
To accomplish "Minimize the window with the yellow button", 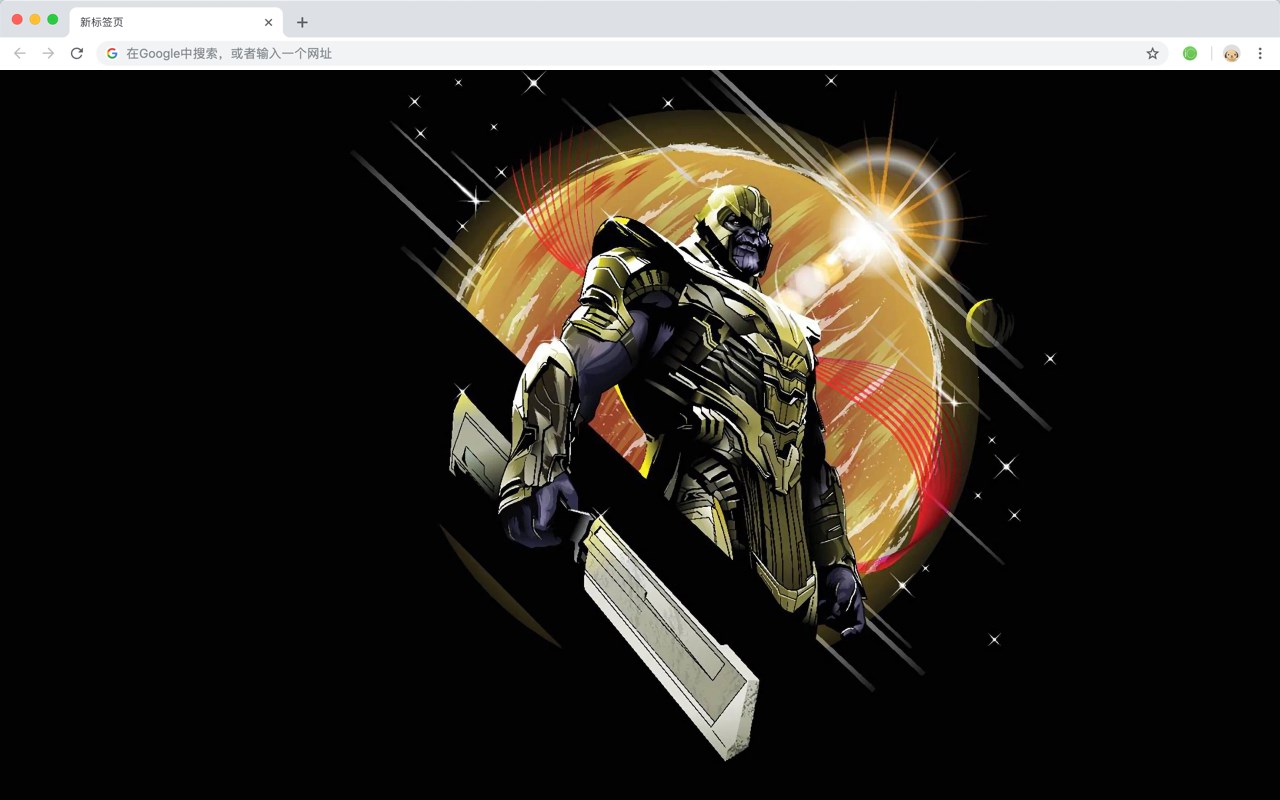I will 35,19.
